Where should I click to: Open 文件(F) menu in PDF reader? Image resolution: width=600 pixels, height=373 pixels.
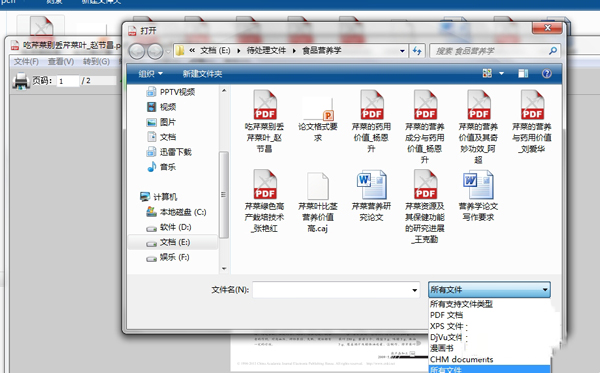coord(26,61)
